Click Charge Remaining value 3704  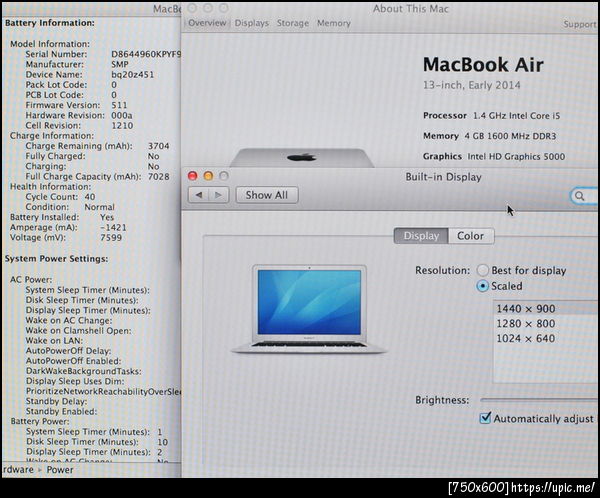click(158, 146)
